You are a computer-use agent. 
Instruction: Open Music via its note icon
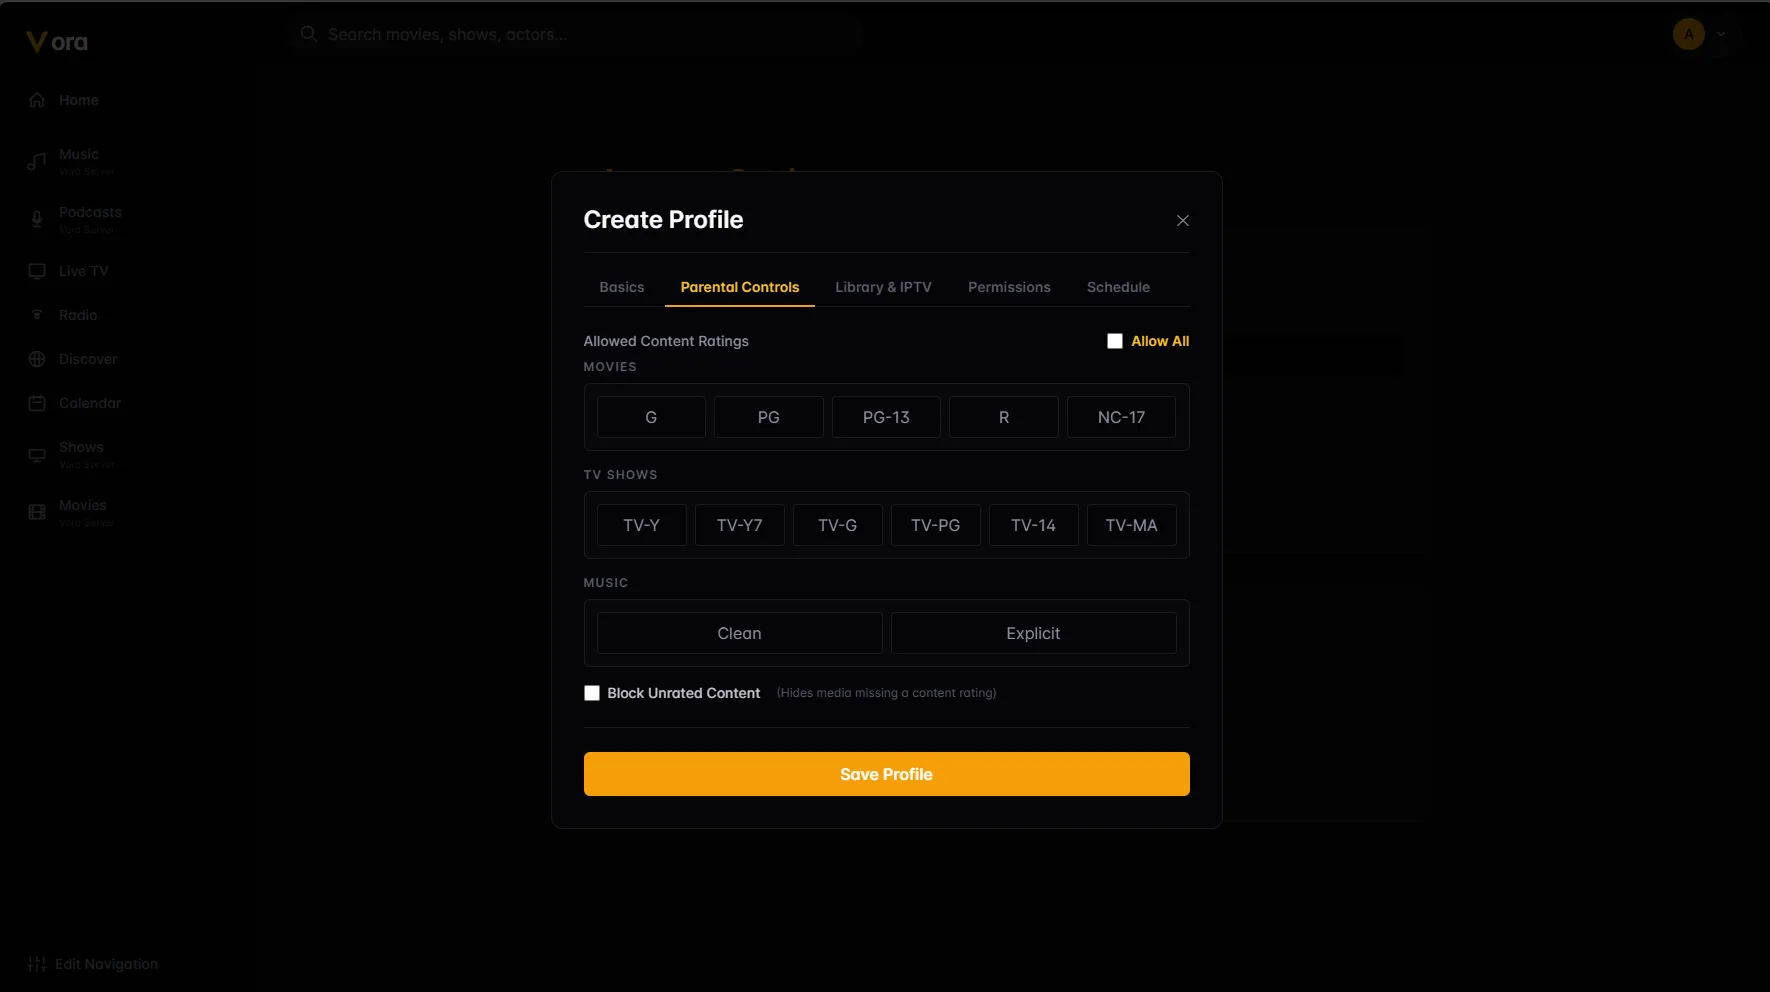[37, 162]
